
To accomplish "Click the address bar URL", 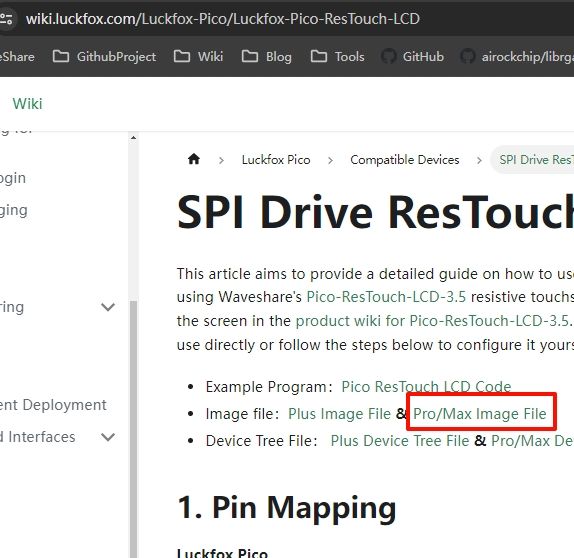I will pos(223,19).
